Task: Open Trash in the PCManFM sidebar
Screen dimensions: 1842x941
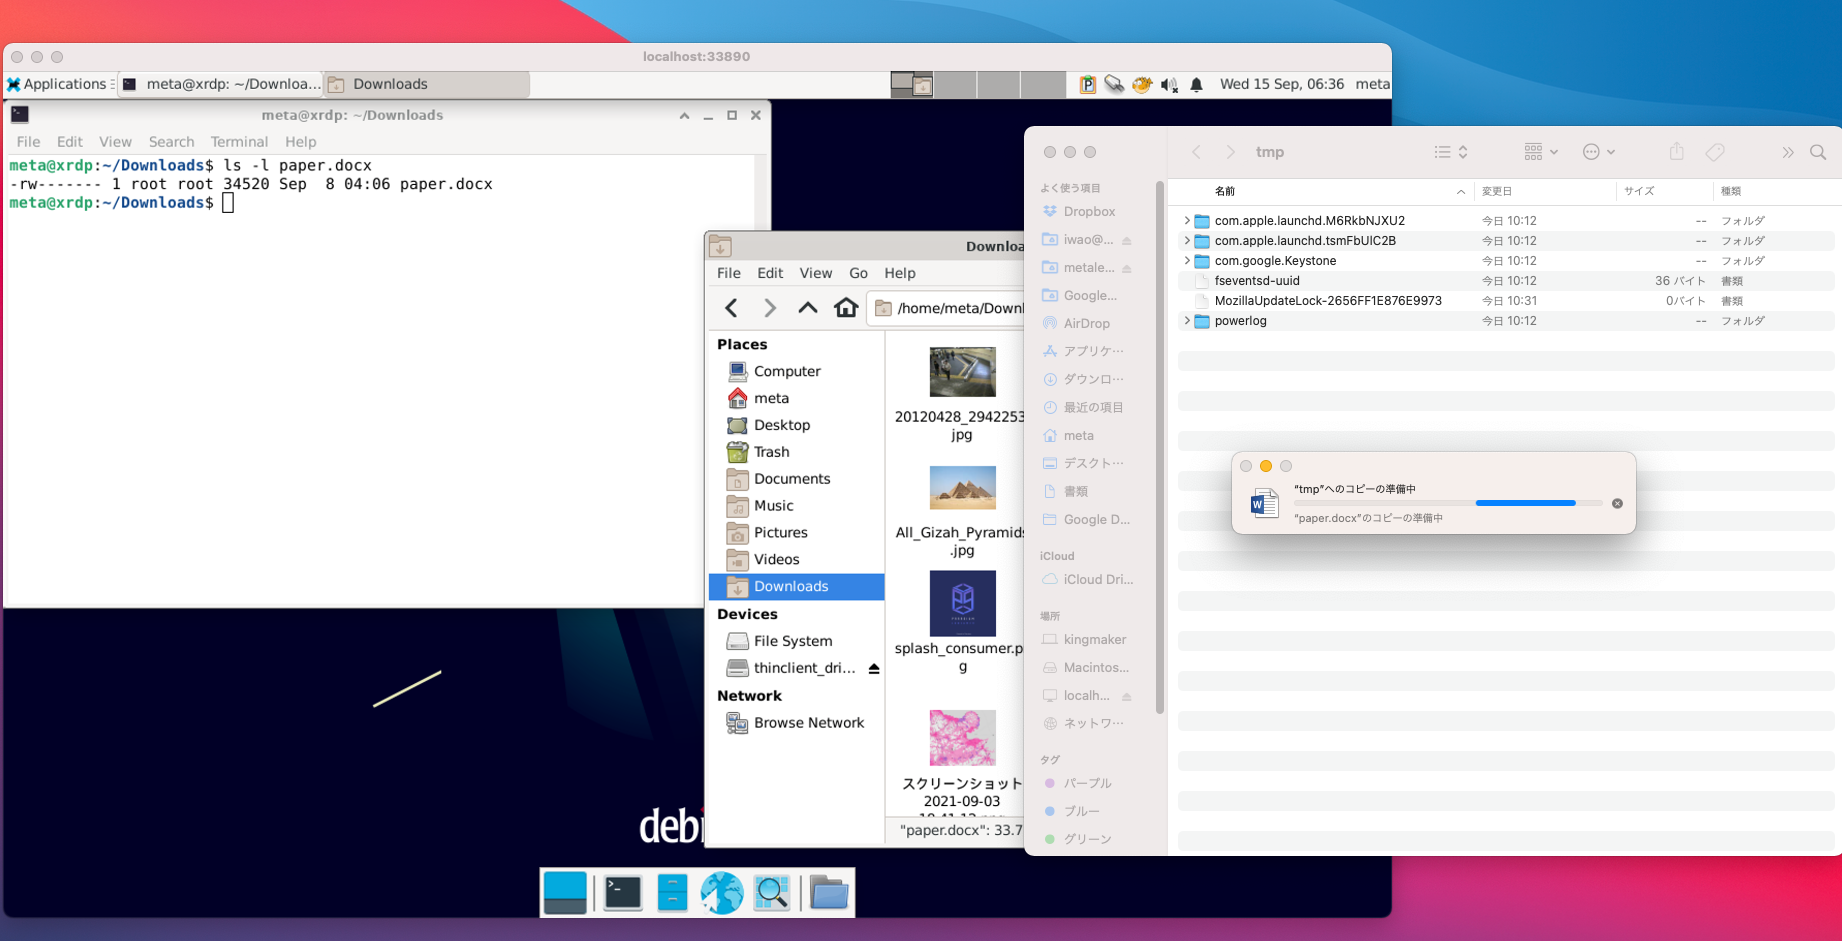Action: pos(771,451)
